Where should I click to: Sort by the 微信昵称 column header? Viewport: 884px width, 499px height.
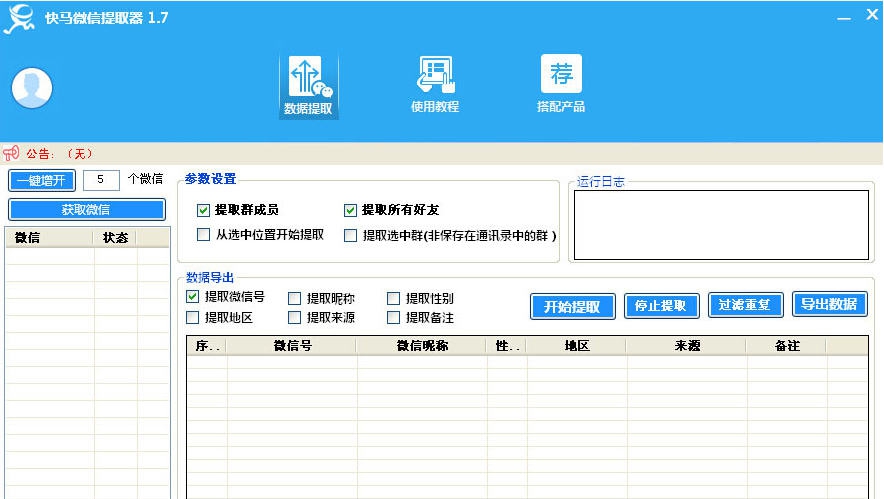pyautogui.click(x=422, y=346)
